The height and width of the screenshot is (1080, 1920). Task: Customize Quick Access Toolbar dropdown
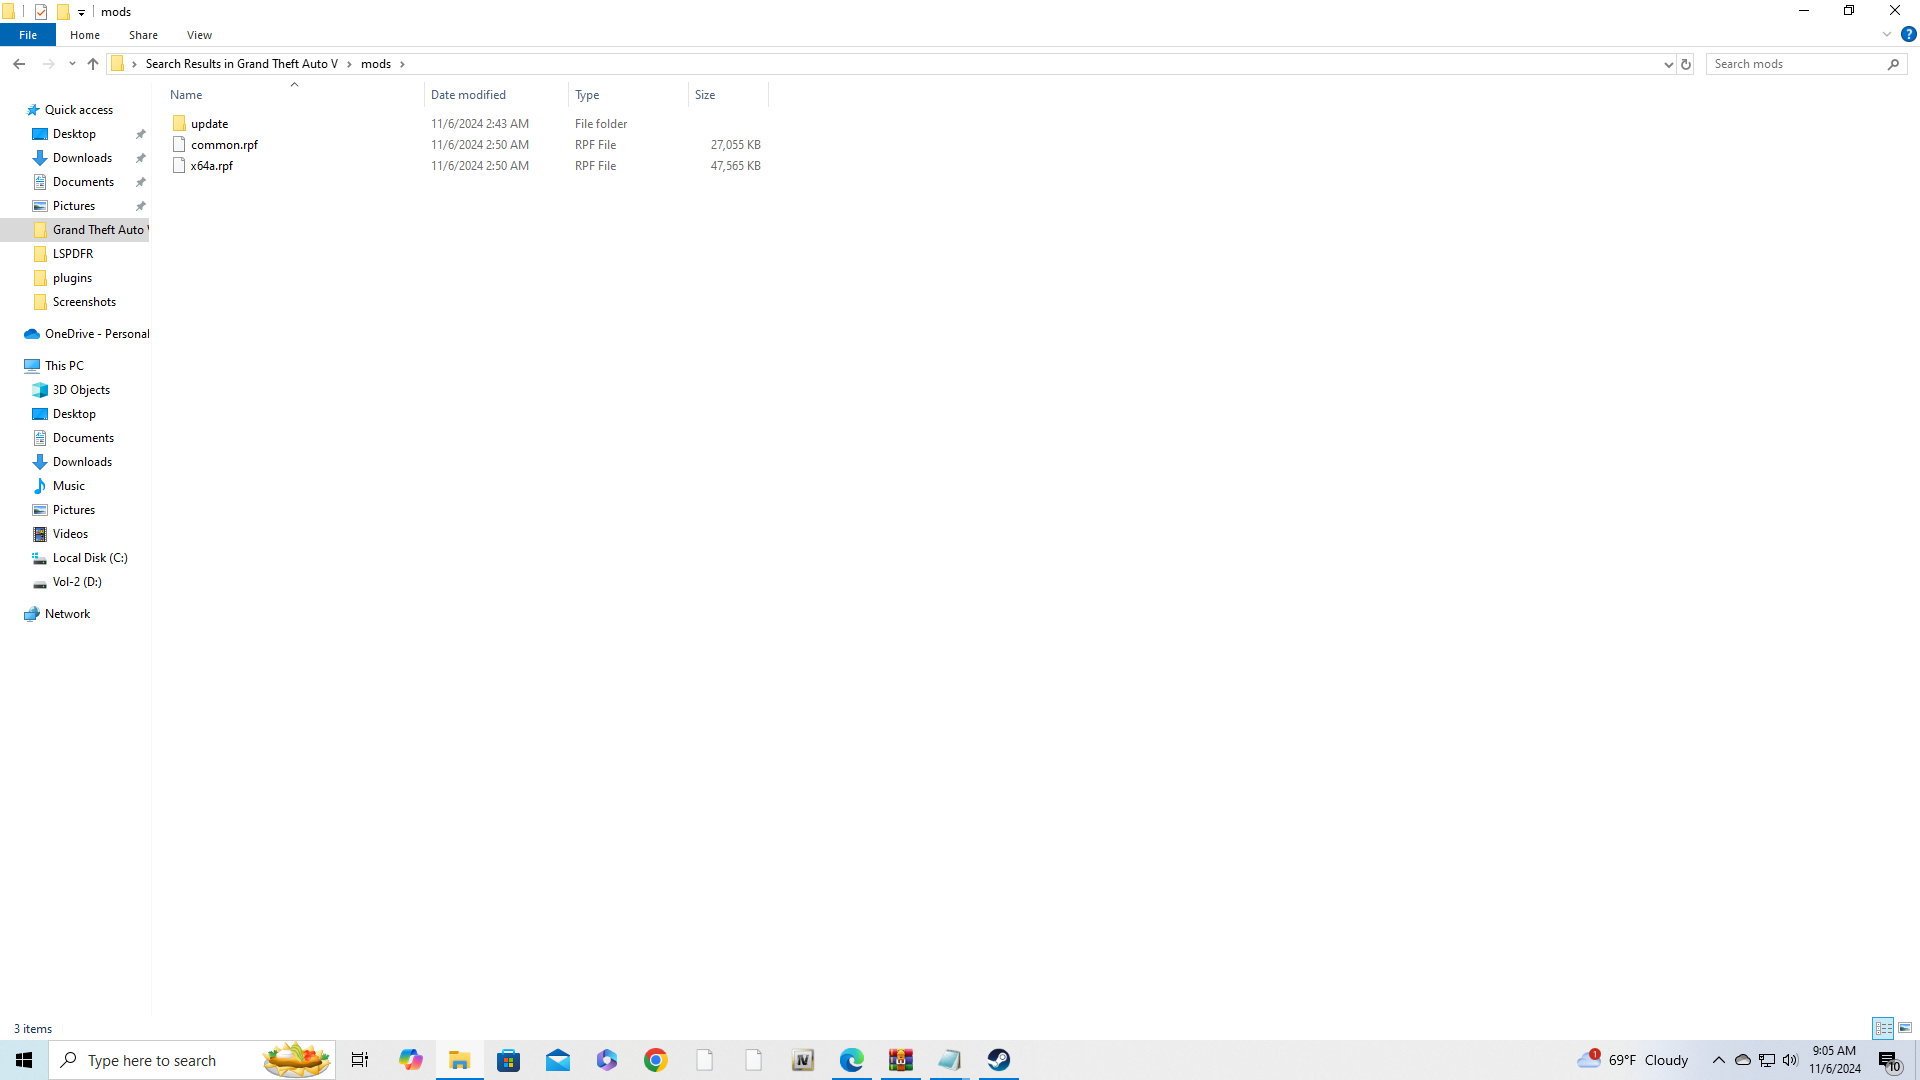click(82, 12)
